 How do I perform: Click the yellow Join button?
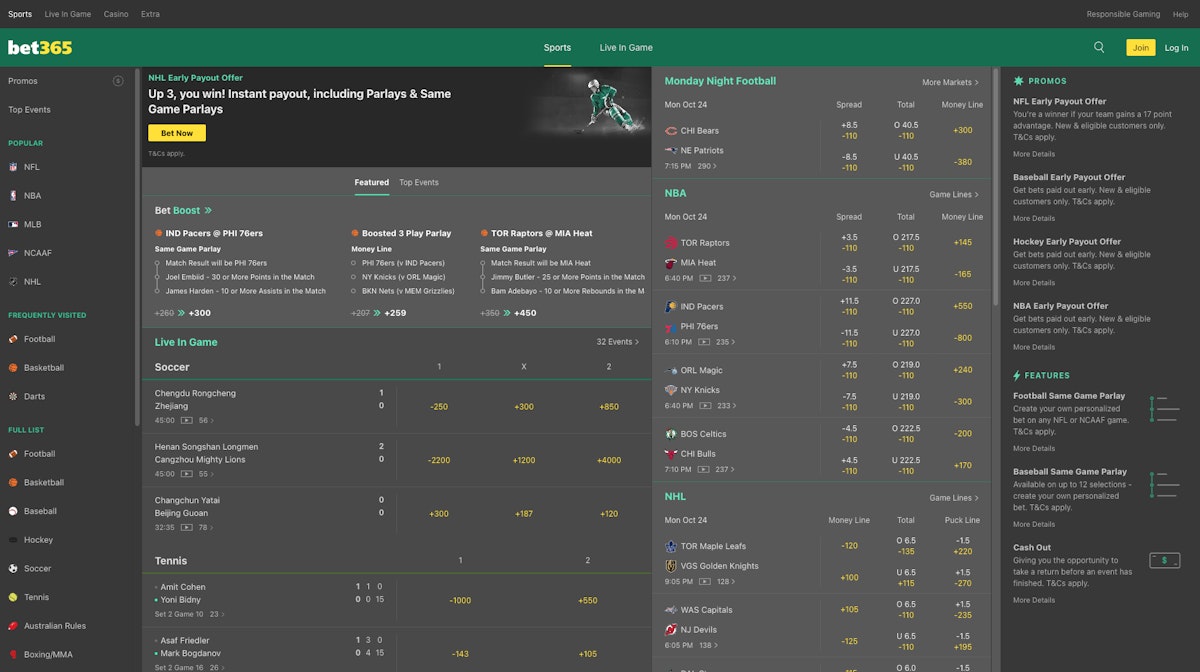pyautogui.click(x=1140, y=48)
